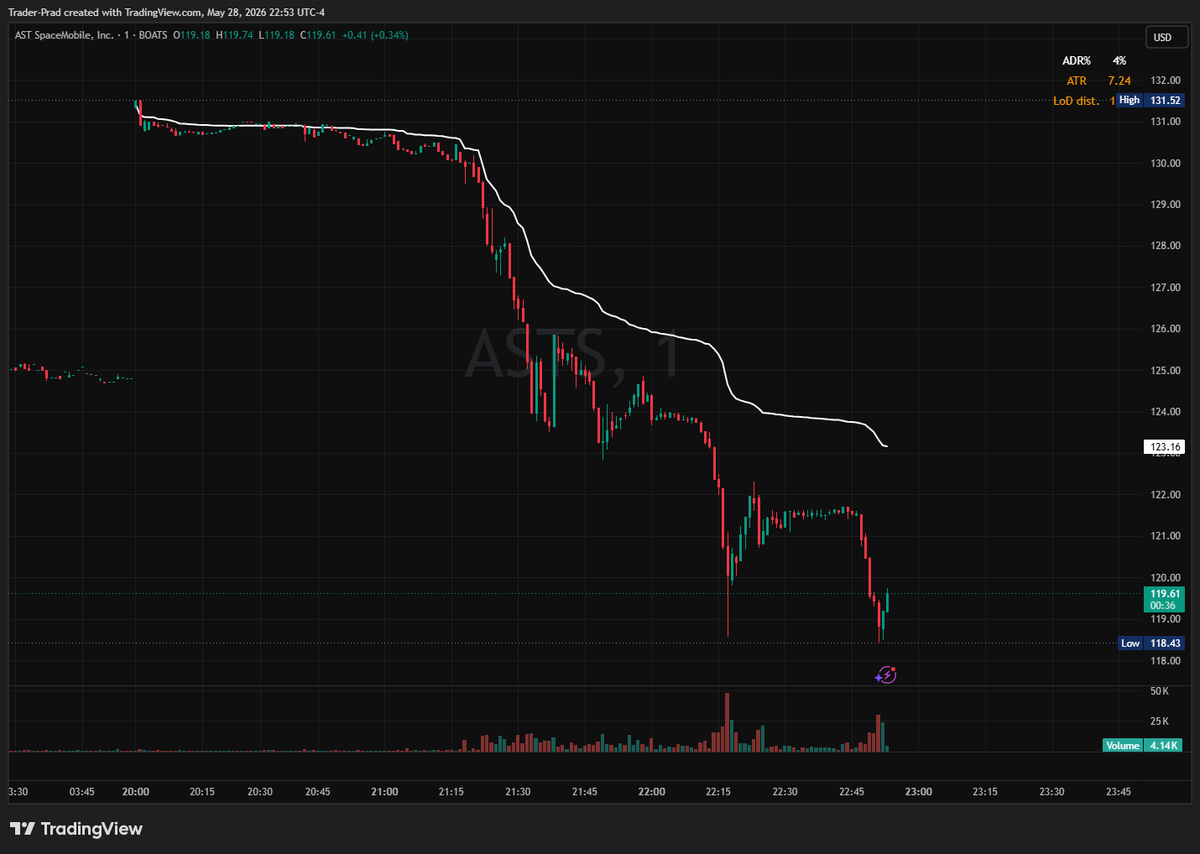This screenshot has height=854, width=1200.
Task: Click the 50K volume axis label
Action: 1159,691
